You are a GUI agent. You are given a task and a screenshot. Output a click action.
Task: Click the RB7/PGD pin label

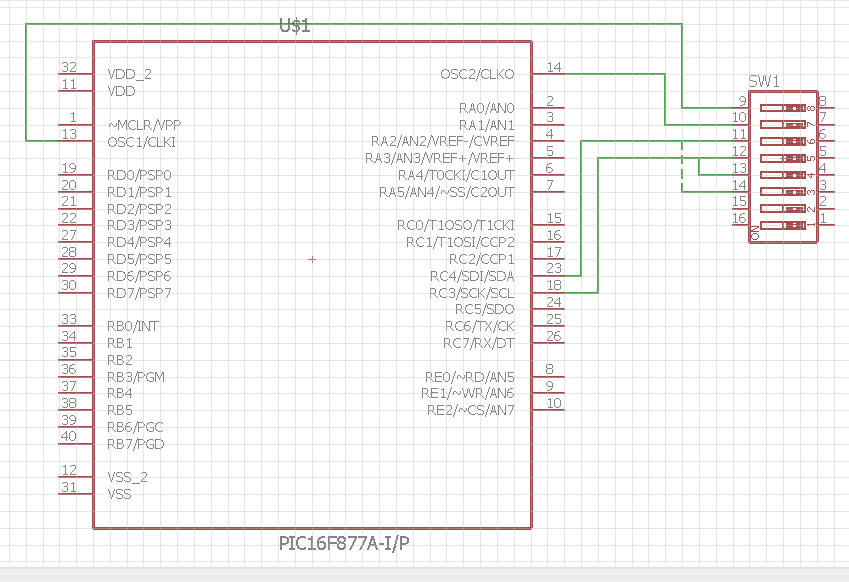135,444
